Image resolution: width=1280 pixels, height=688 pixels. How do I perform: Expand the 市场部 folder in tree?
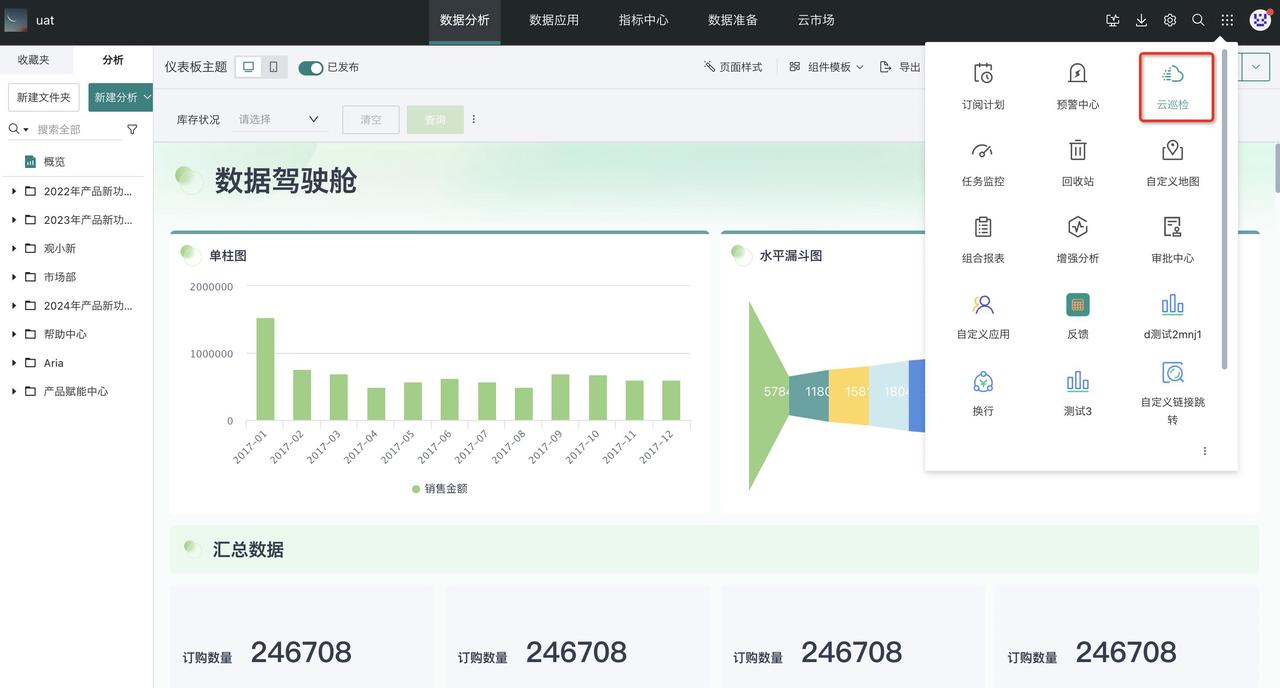(13, 277)
